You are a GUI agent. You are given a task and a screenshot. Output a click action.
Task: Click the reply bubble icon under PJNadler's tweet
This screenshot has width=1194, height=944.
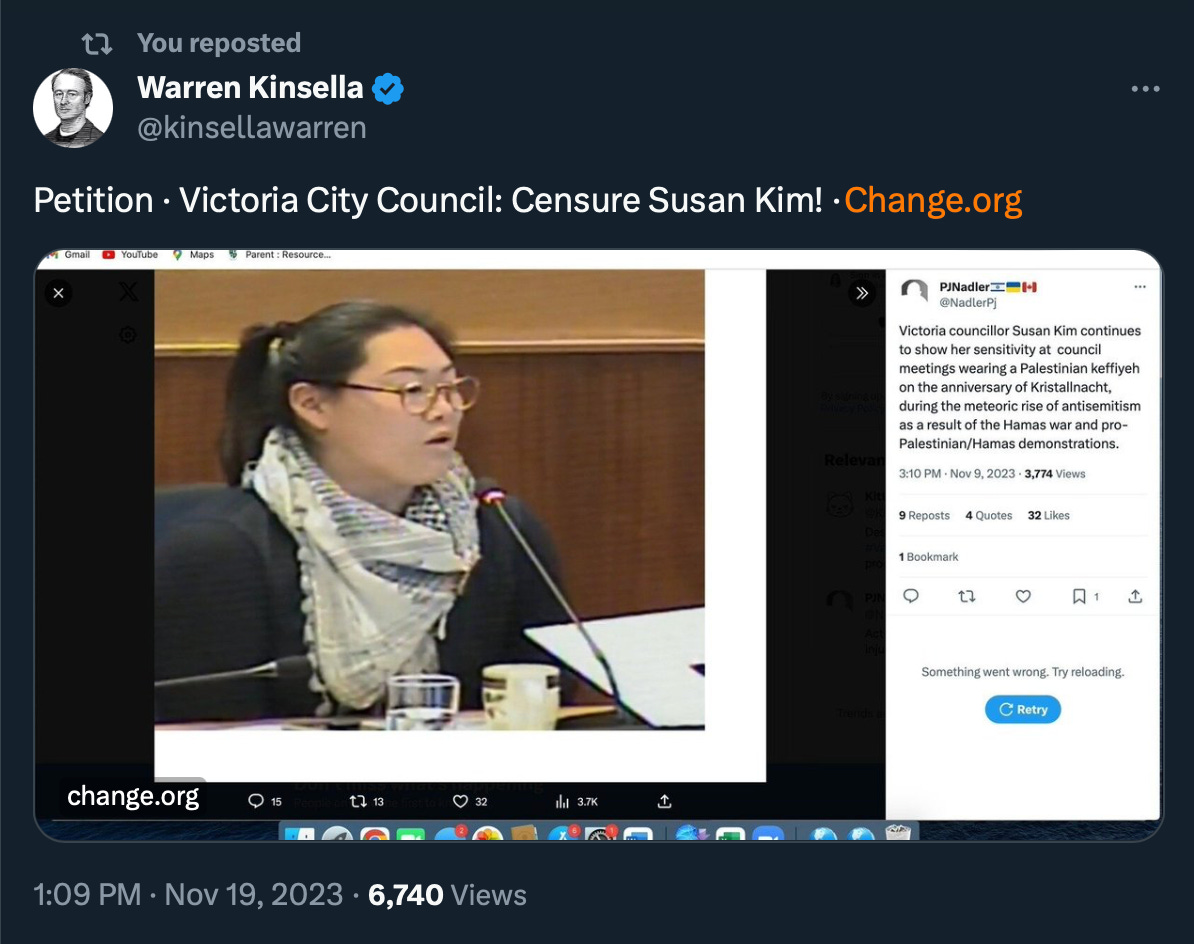(x=911, y=596)
